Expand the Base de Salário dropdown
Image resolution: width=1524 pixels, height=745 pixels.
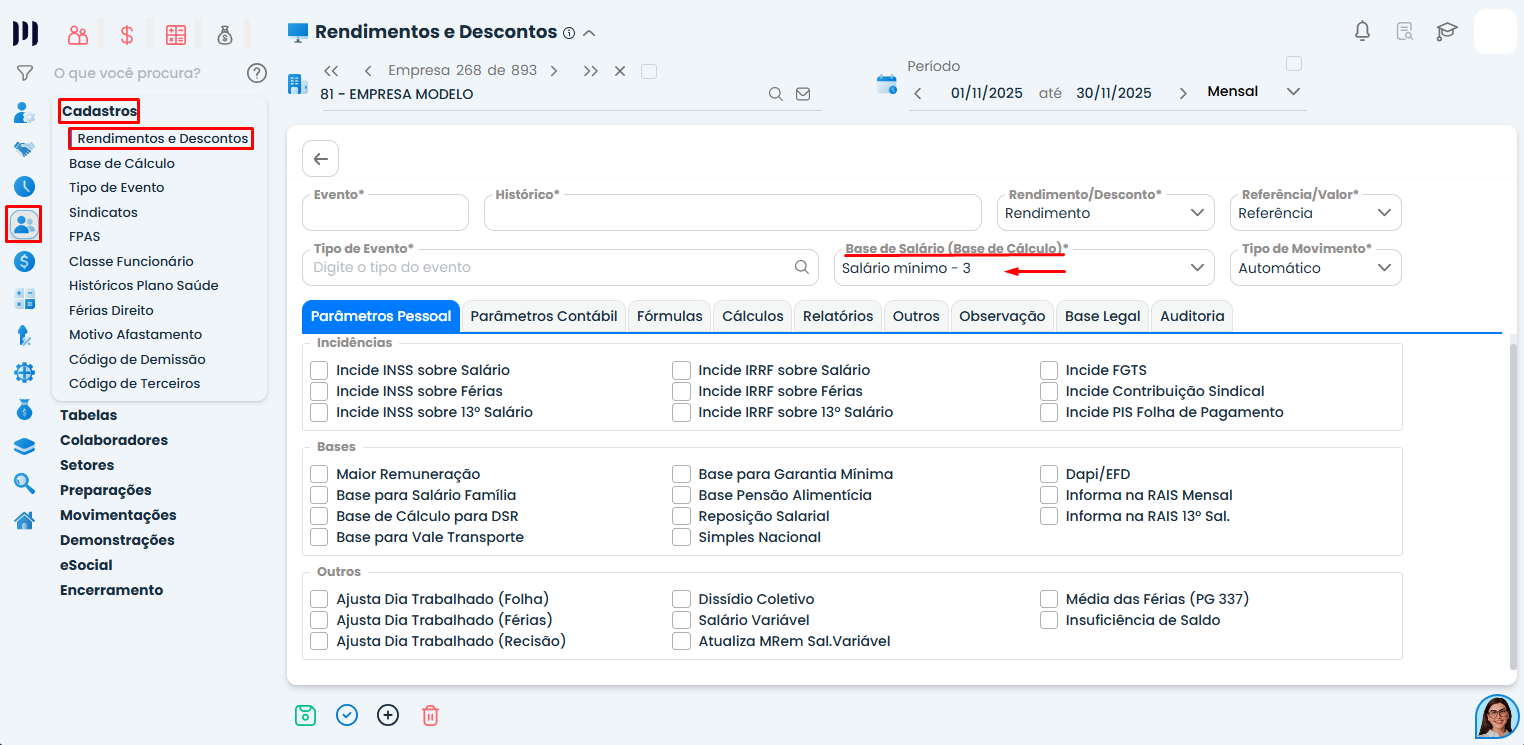click(1023, 268)
